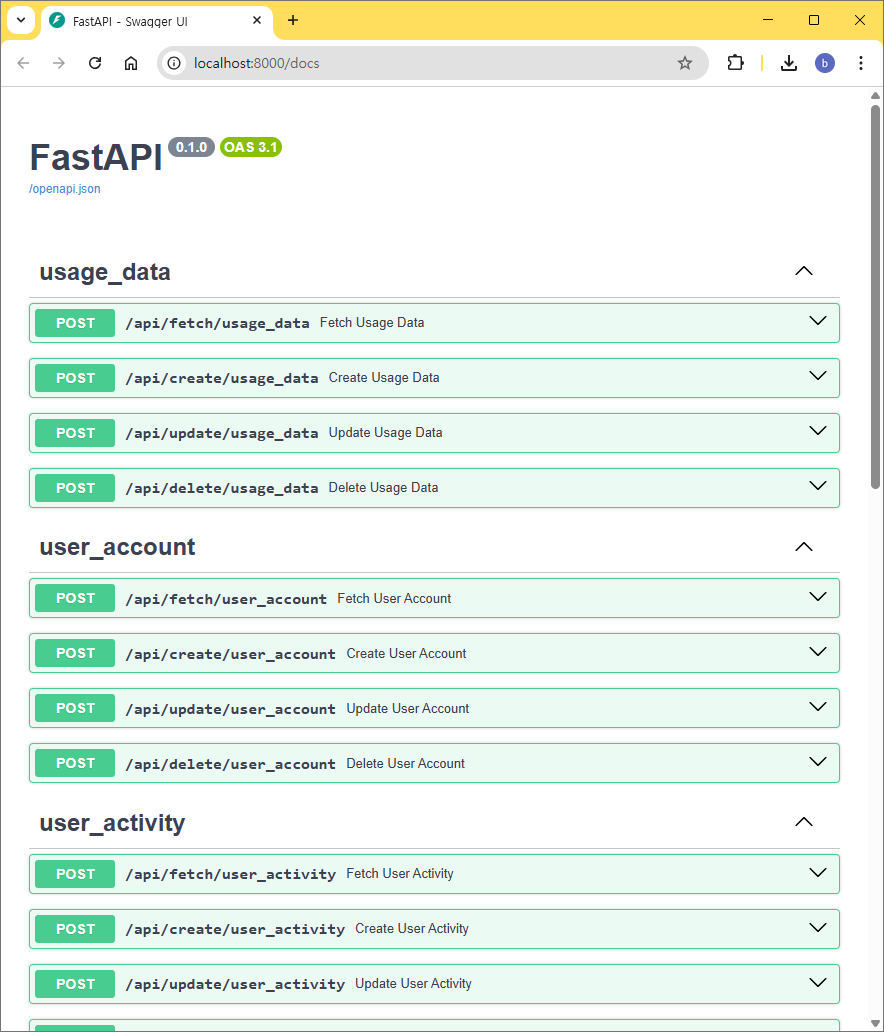
Task: Collapse the usage_data section chevron
Action: pyautogui.click(x=804, y=271)
